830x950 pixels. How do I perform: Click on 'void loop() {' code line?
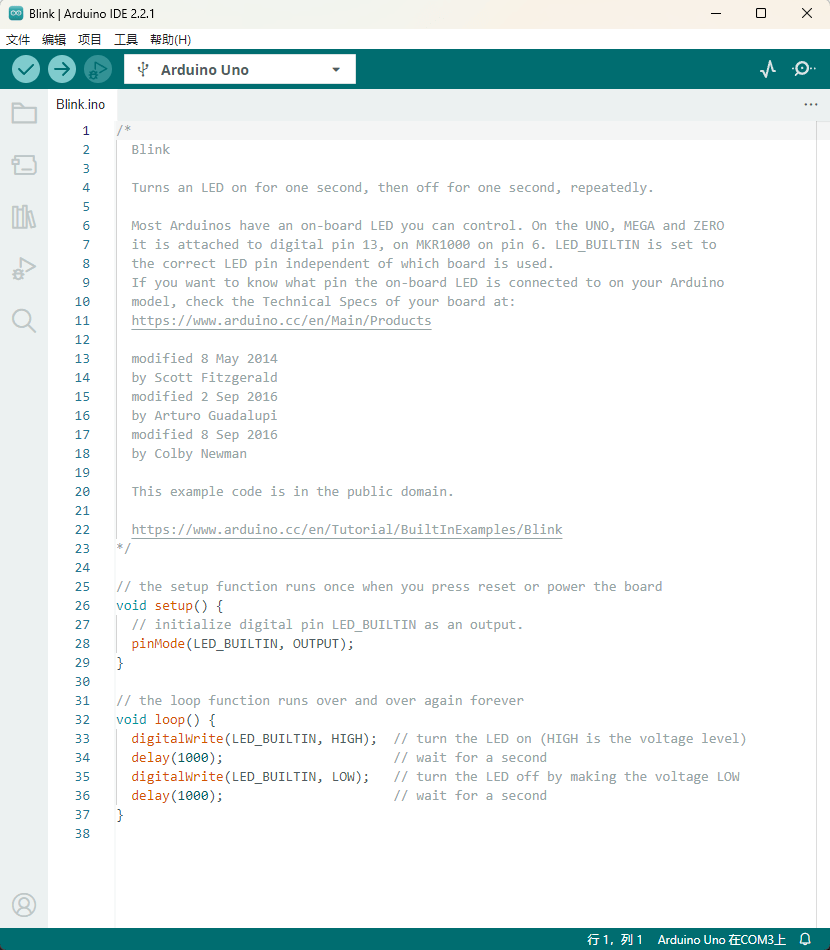tap(166, 720)
